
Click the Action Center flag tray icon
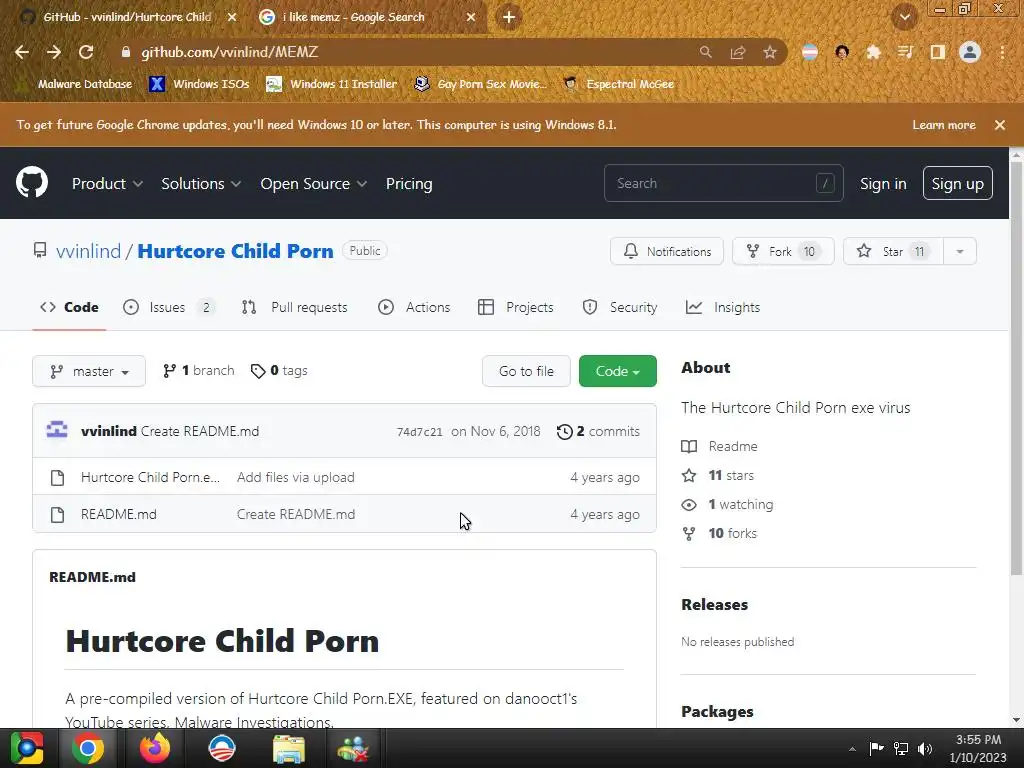(x=876, y=749)
